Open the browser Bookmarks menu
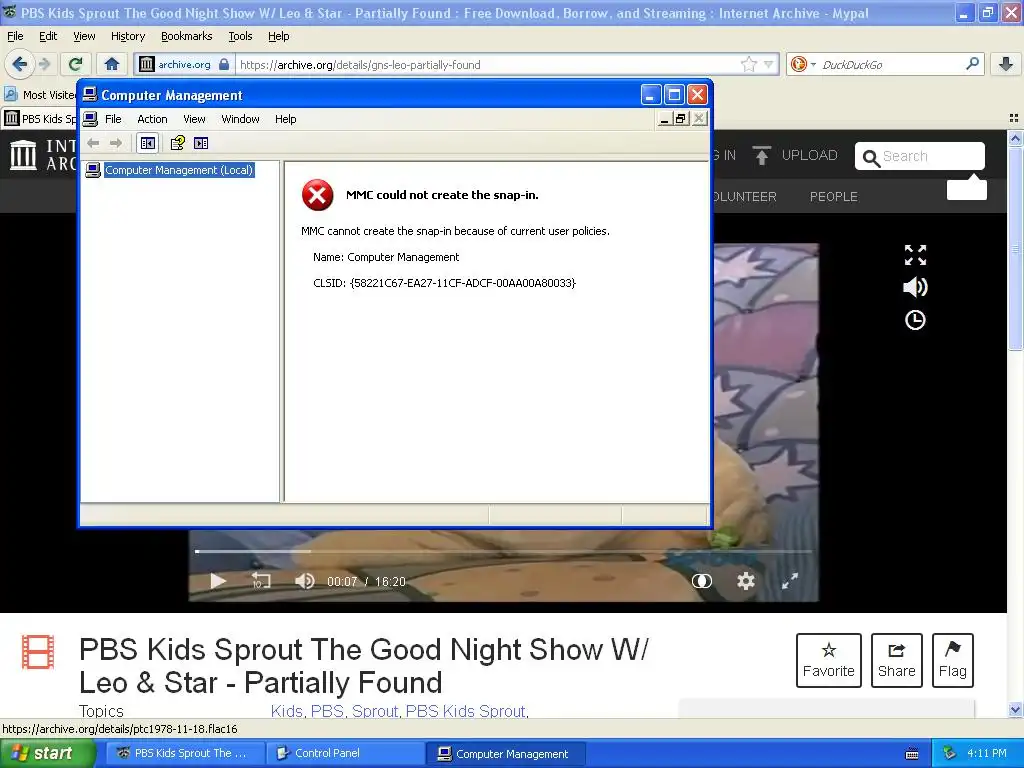1024x768 pixels. coord(187,36)
